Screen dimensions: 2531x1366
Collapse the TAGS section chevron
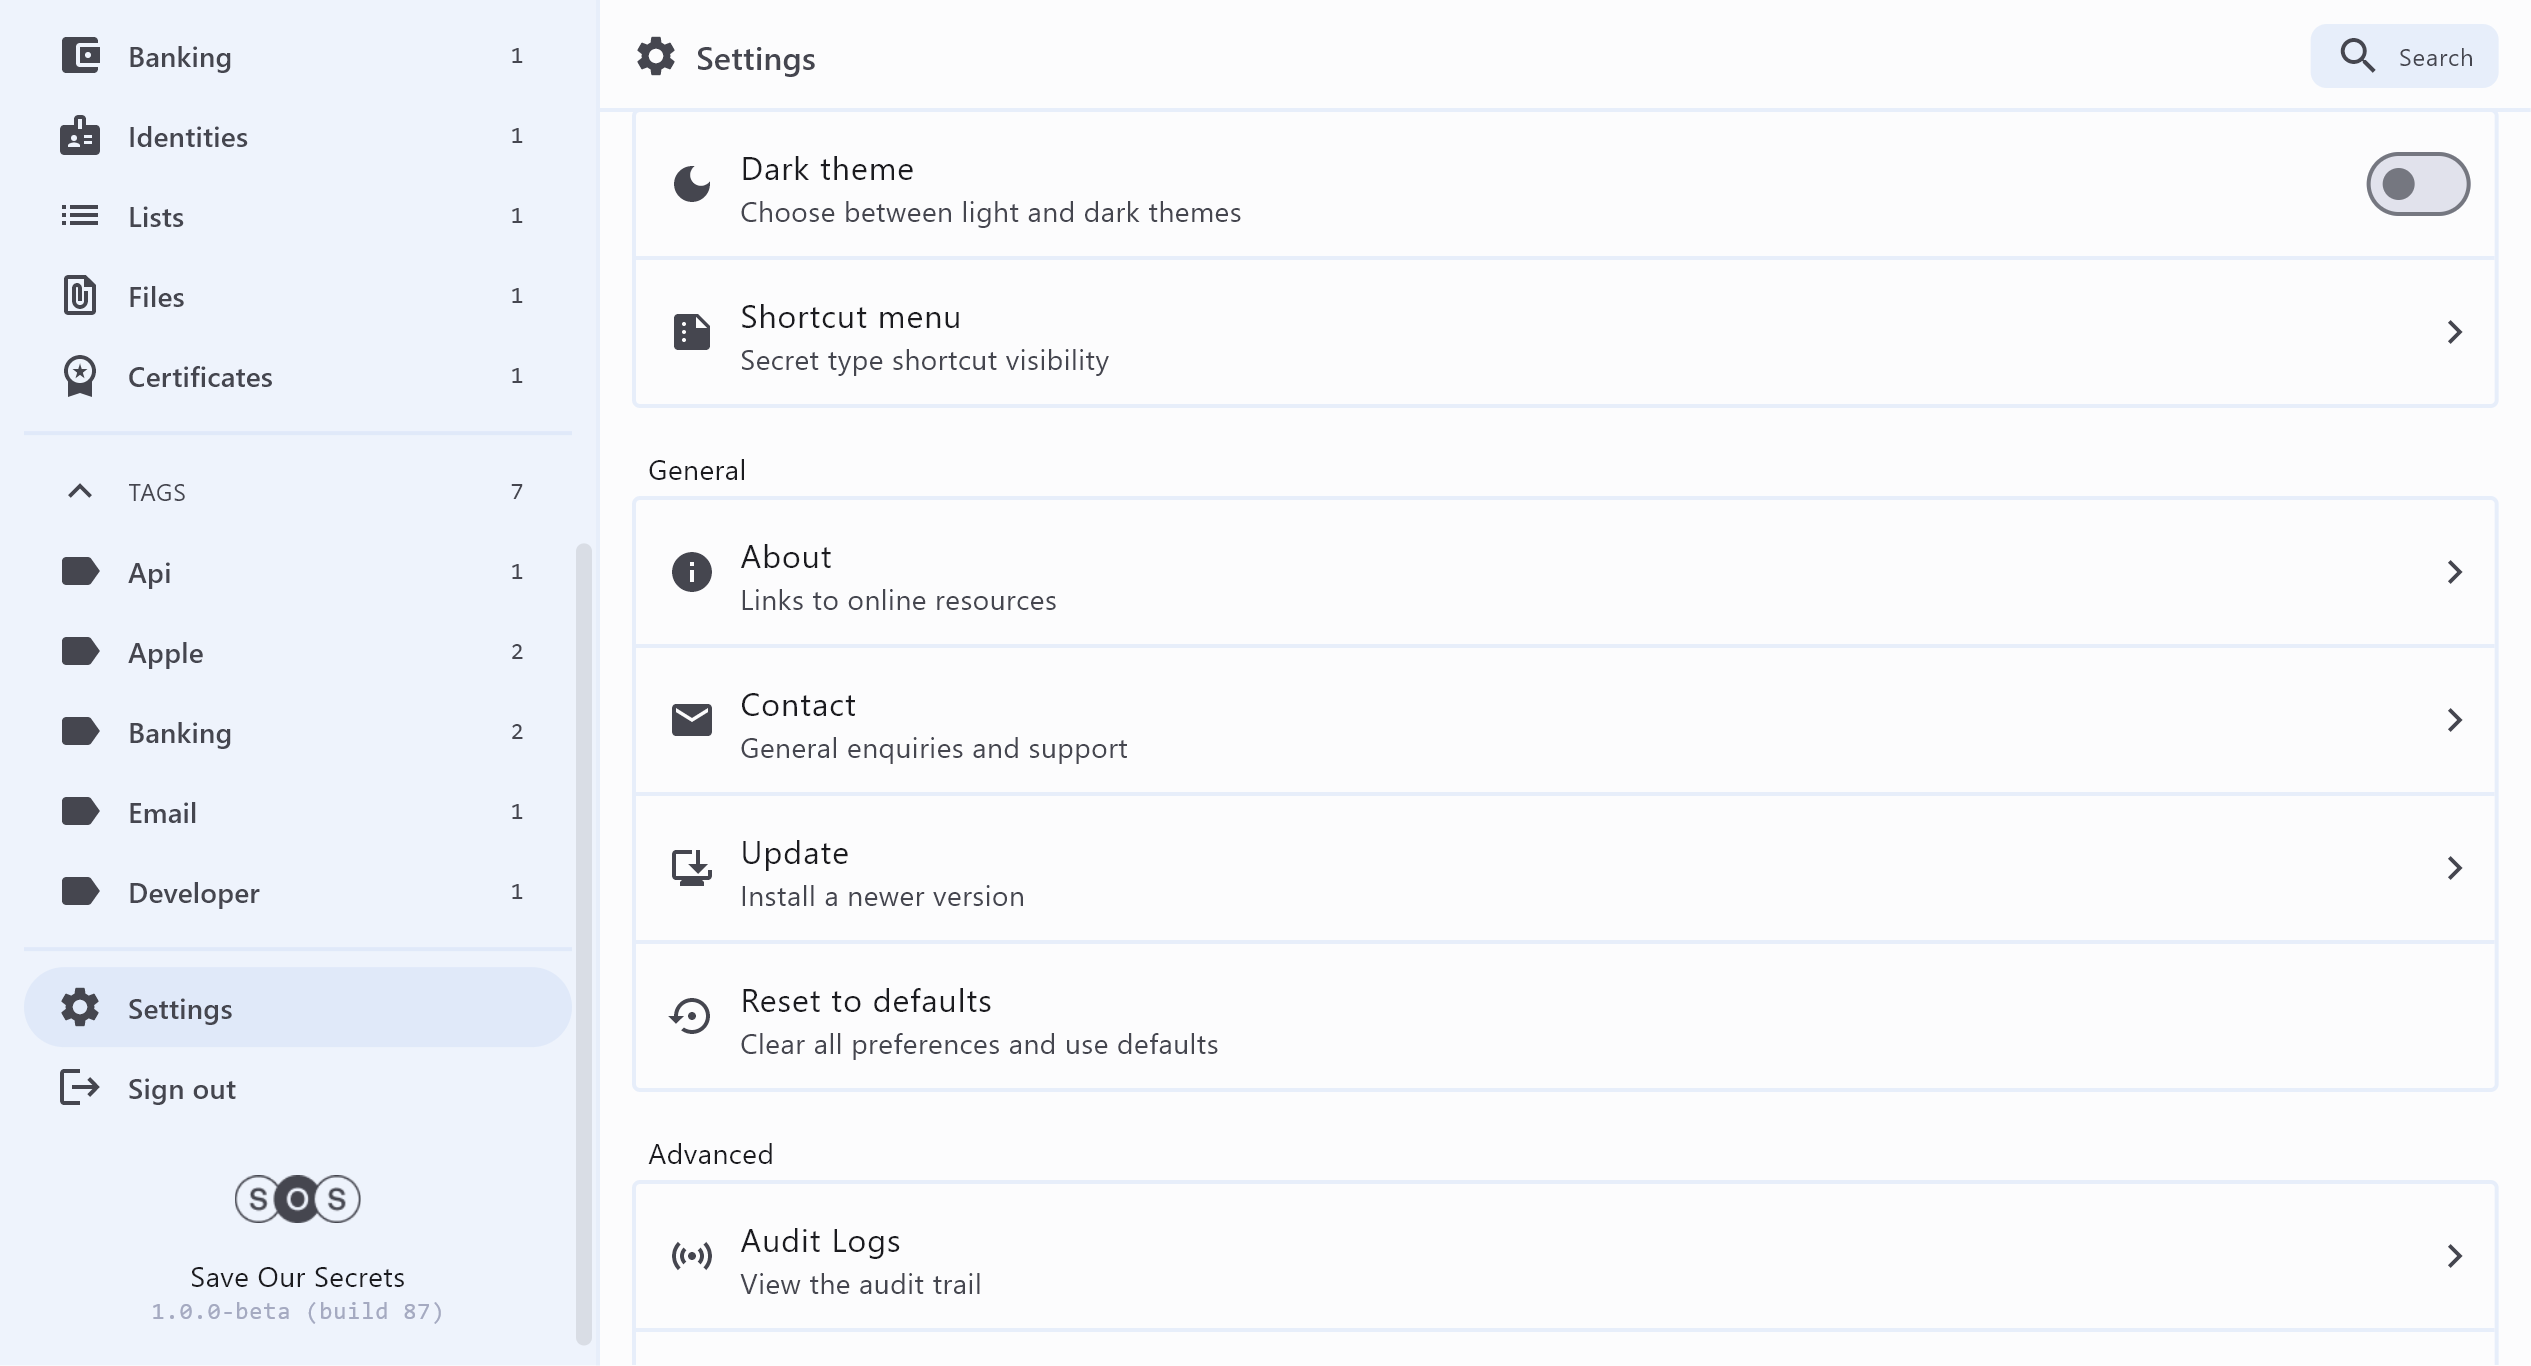[80, 491]
